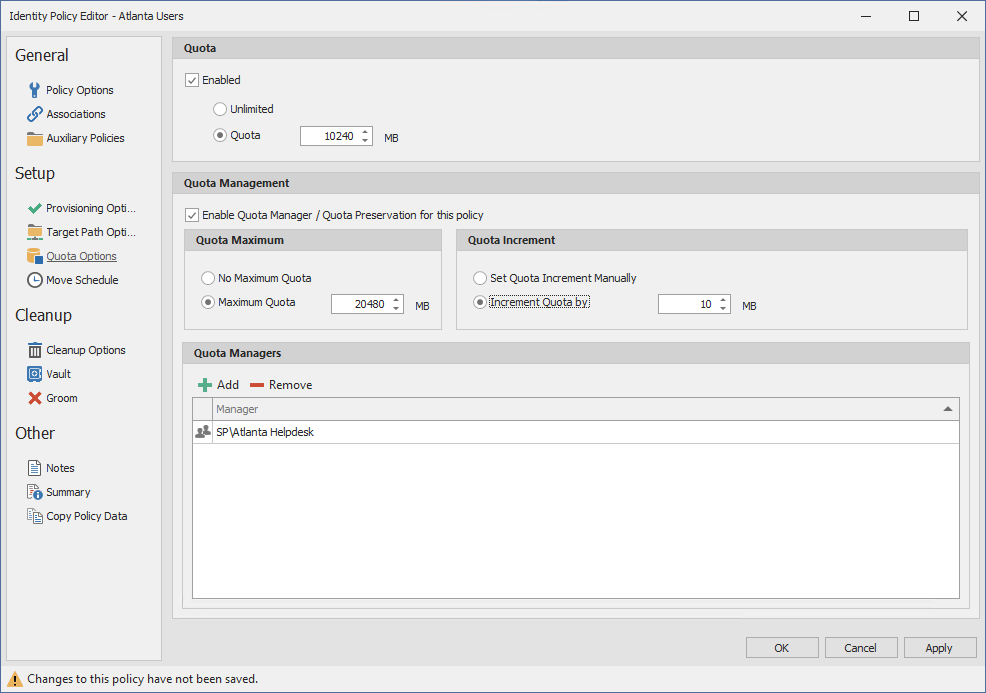Open the Vault safe icon
This screenshot has height=693, width=986.
pos(34,374)
